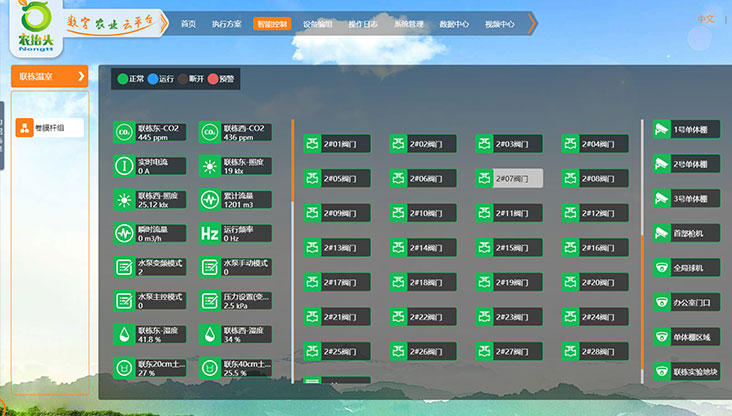Click the 累计流量 waveform icon

209,200
